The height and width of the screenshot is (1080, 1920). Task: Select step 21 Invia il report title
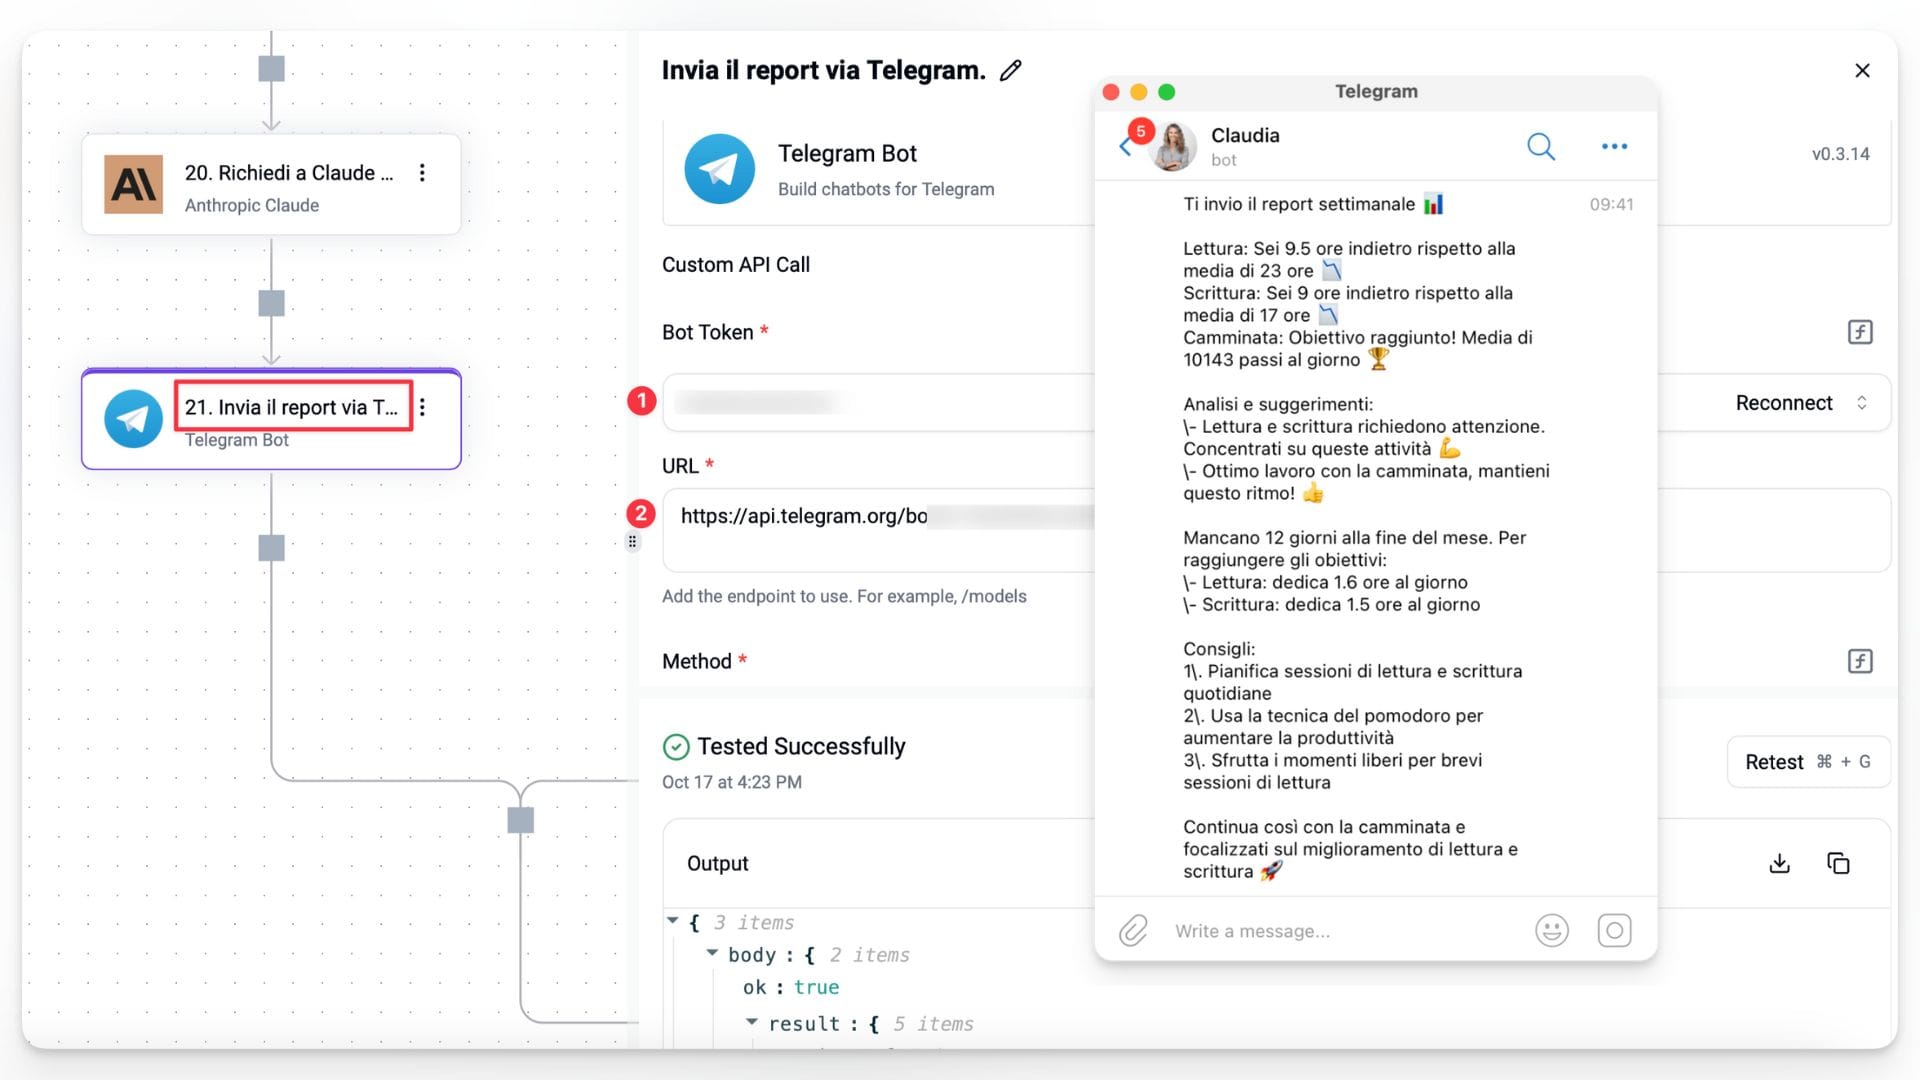click(291, 407)
